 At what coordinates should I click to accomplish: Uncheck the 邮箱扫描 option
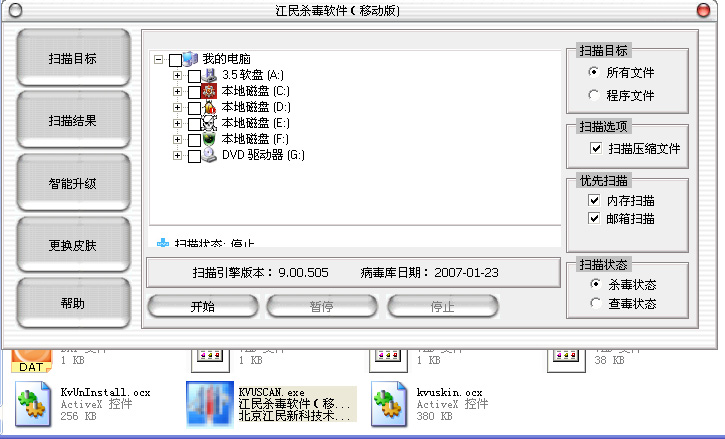594,218
